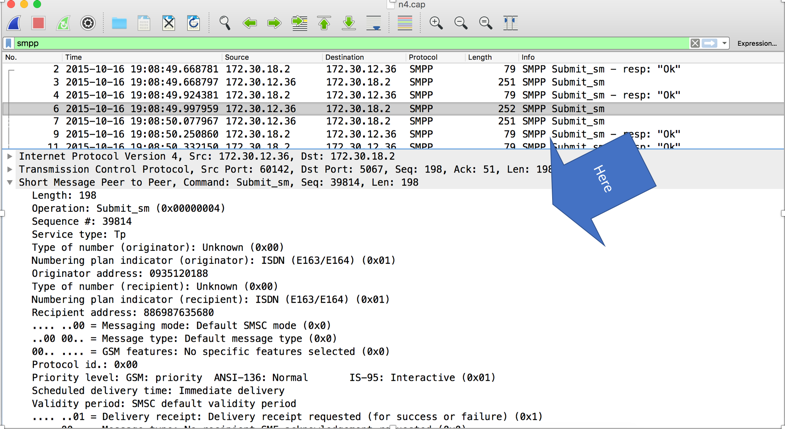The height and width of the screenshot is (429, 785).
Task: Select Recipient address: 886987635680 field
Action: [x=123, y=312]
